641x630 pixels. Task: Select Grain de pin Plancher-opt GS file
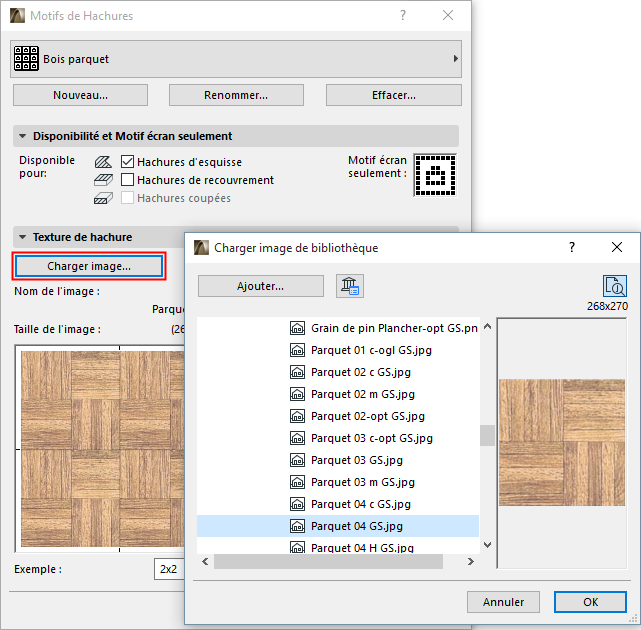[x=394, y=328]
